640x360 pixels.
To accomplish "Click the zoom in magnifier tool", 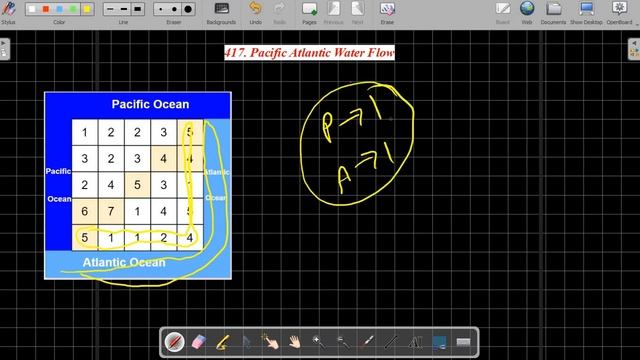I will point(319,342).
